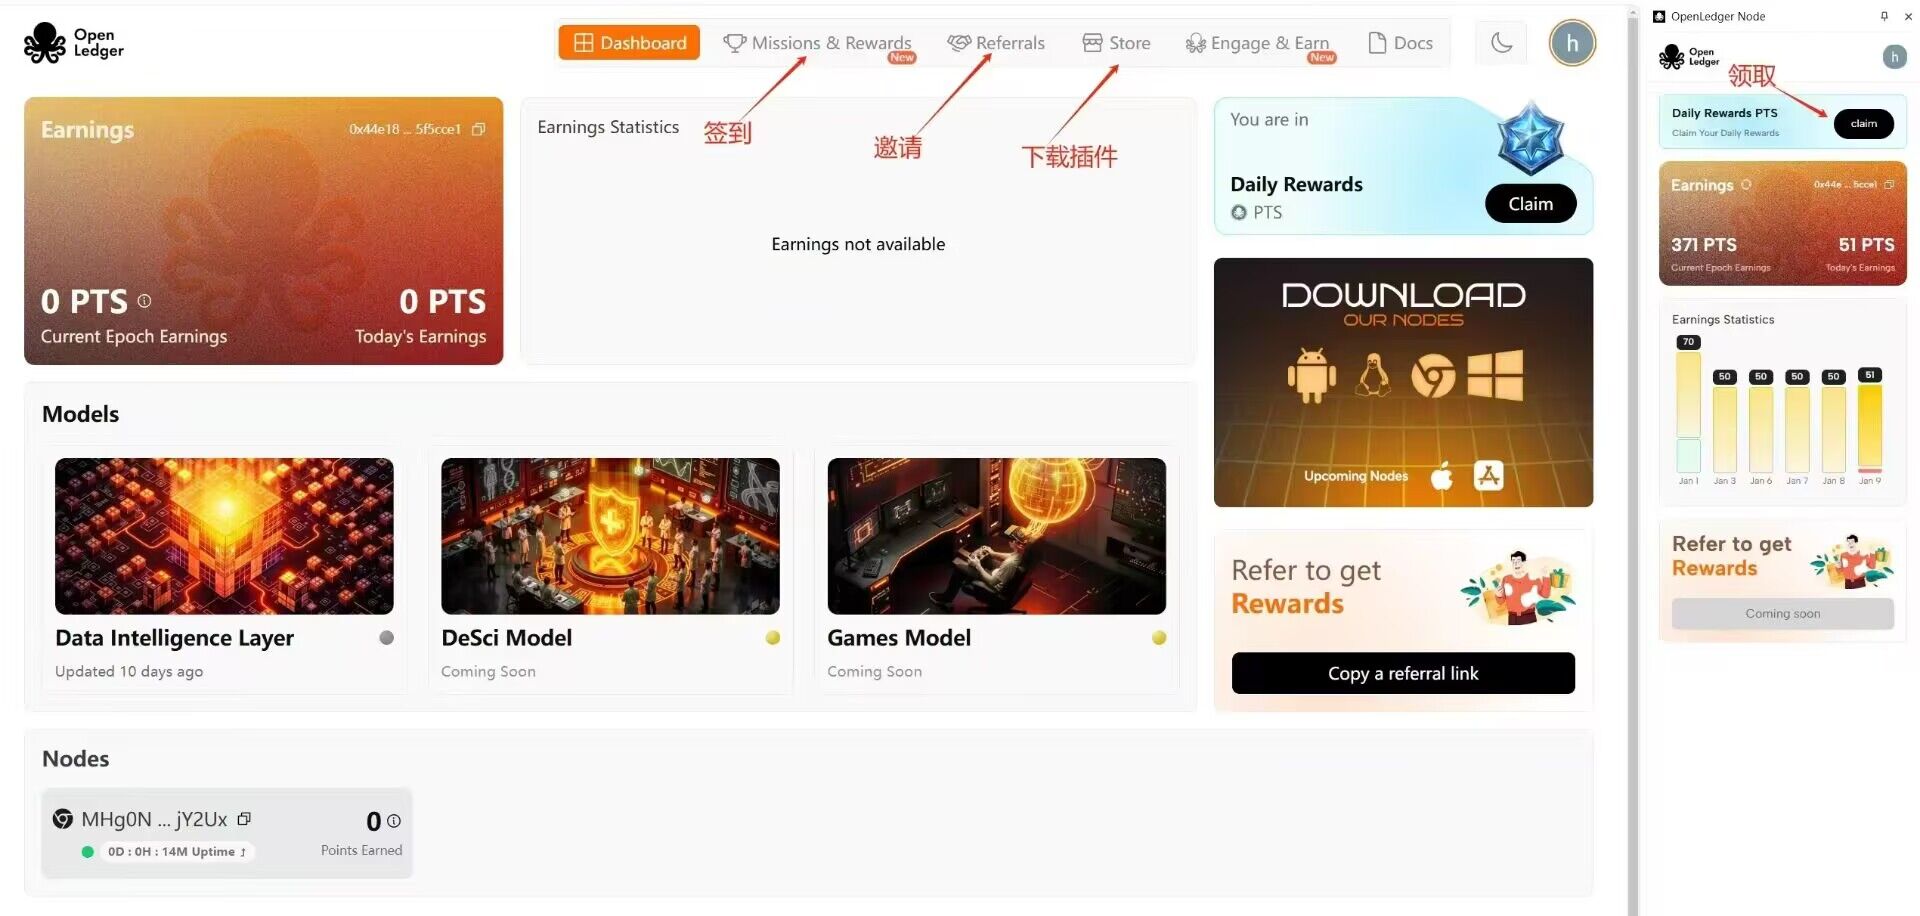Open the Missions & Rewards tab
Viewport: 1920px width, 916px height.
818,43
